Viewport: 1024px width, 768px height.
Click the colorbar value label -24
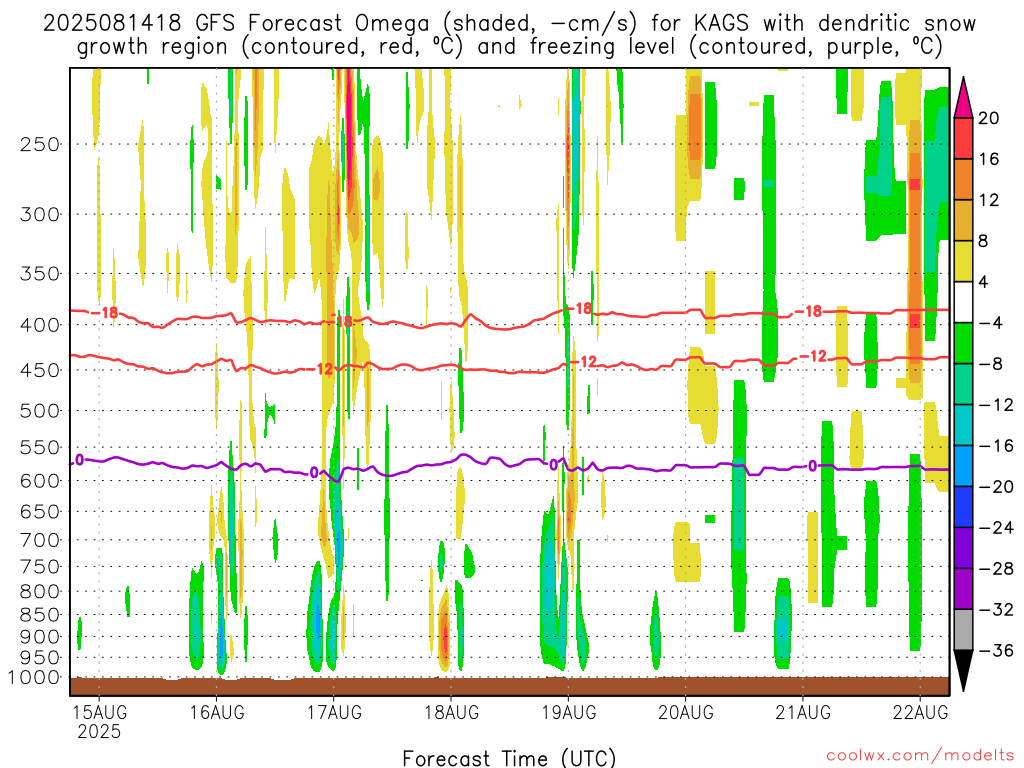pos(996,528)
